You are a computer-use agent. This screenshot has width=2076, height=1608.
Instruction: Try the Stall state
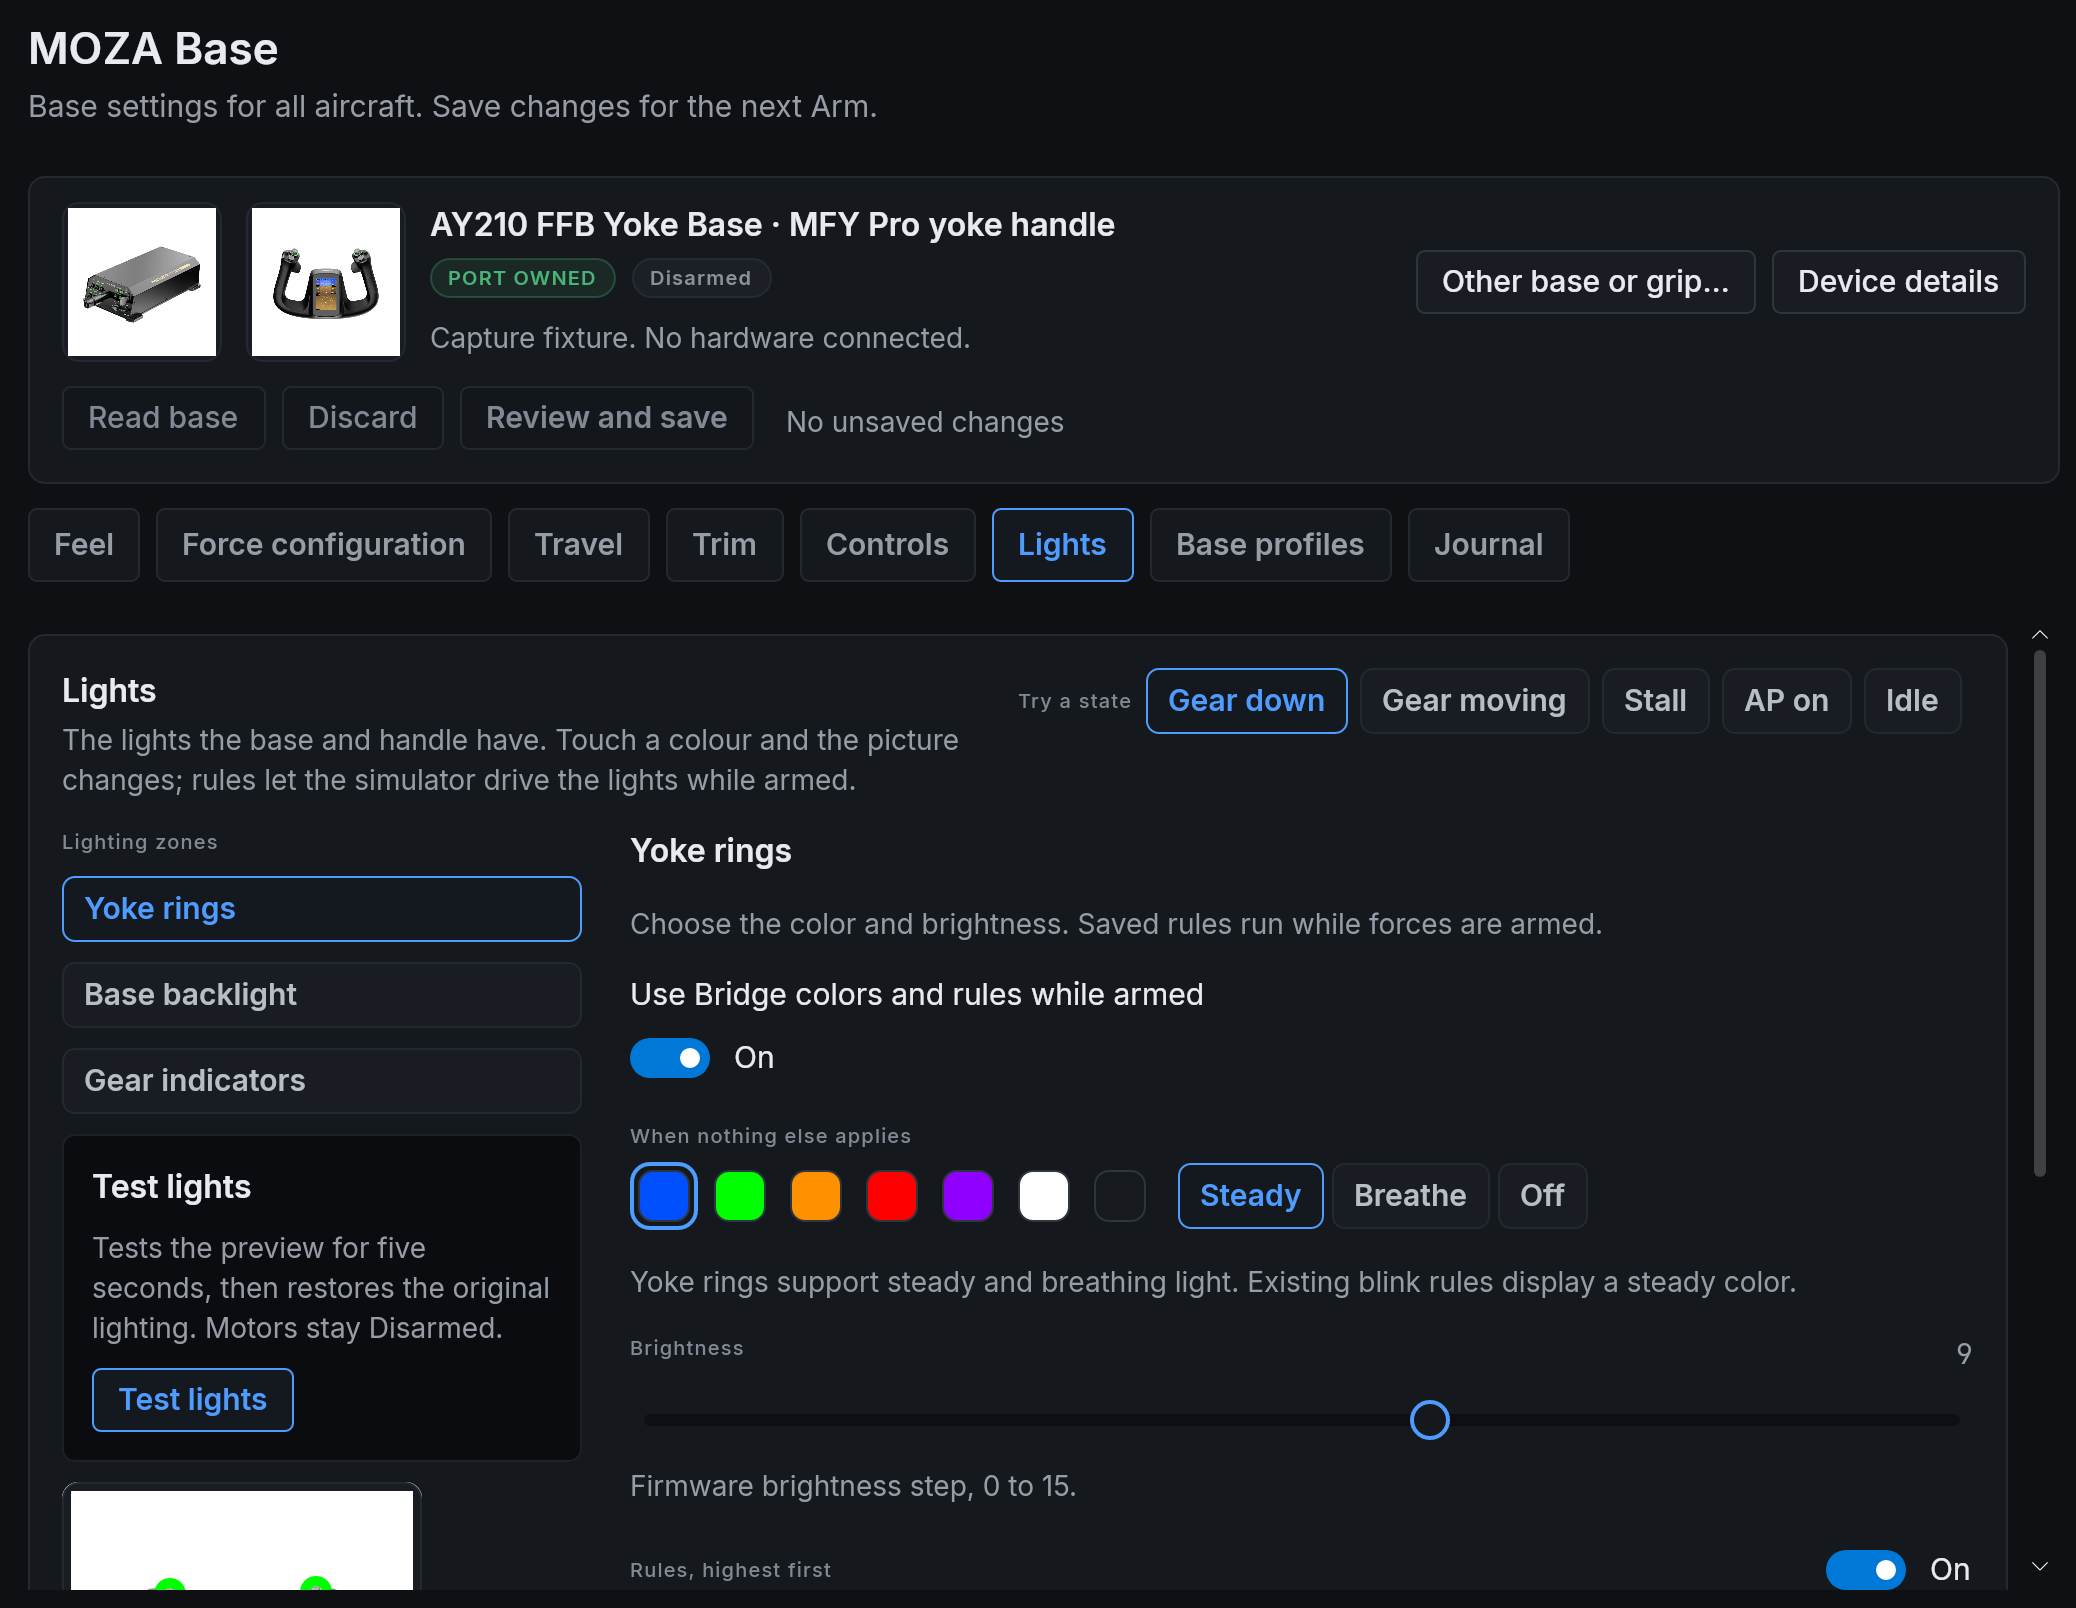(x=1655, y=701)
